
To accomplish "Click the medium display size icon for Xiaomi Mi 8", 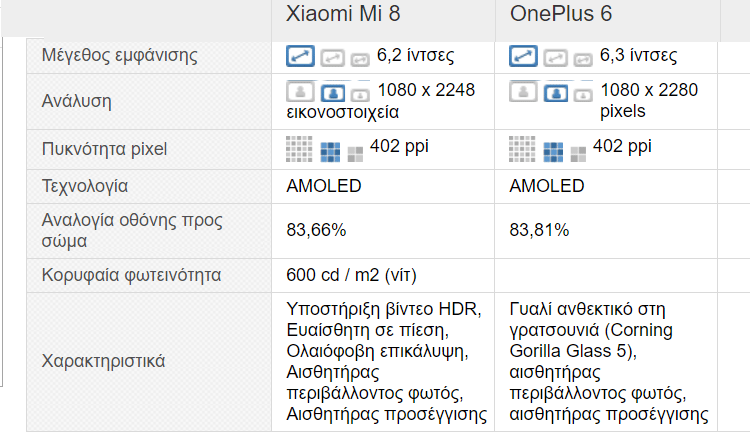I will tap(332, 58).
